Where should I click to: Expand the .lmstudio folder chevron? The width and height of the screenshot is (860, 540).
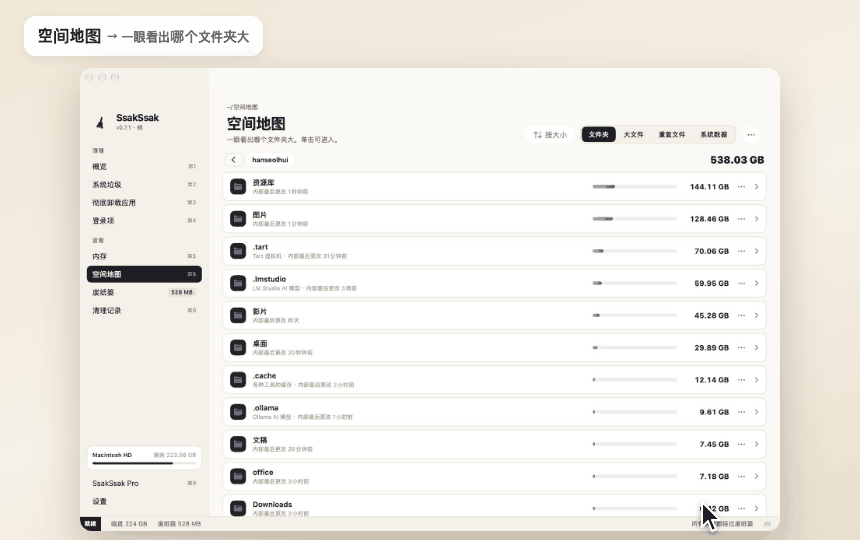click(756, 283)
